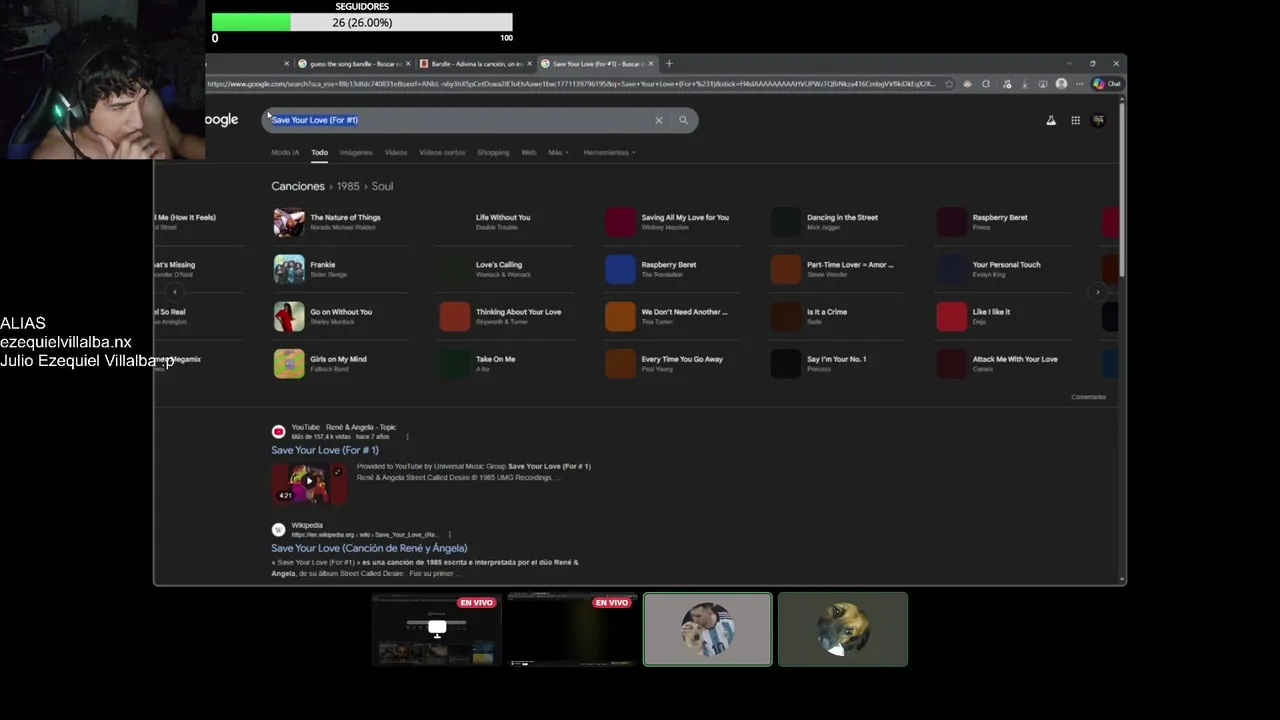Close the 'guess the song bandle' tab

coord(407,64)
